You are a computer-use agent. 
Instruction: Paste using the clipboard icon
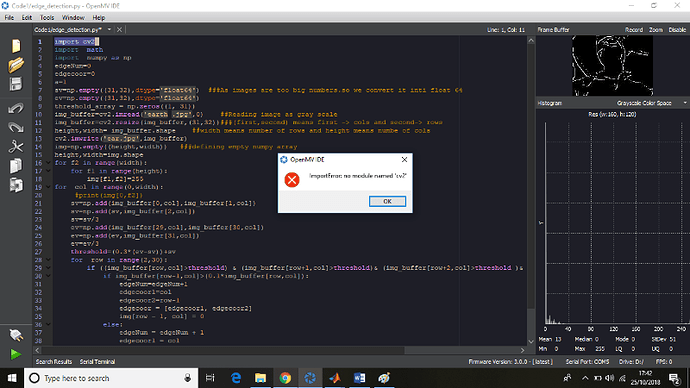tap(16, 185)
